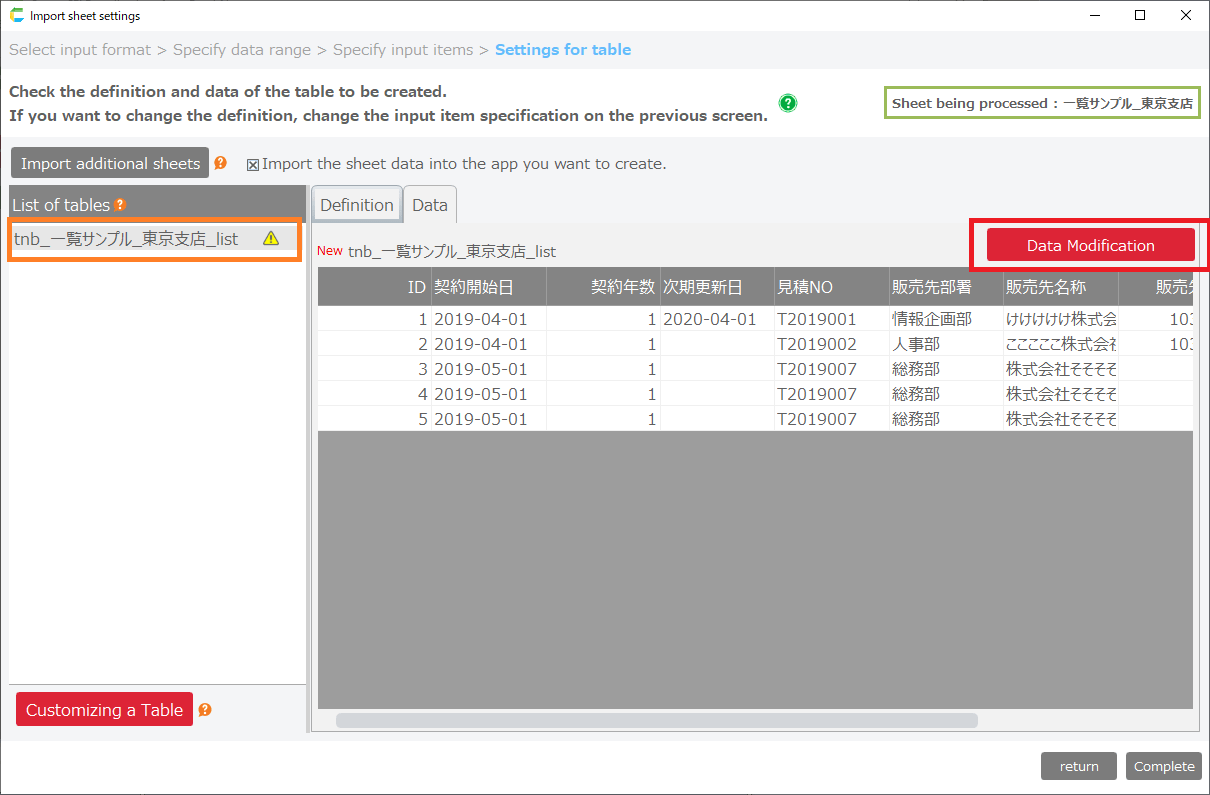Click the horizontal scrollbar under data grid
Image resolution: width=1210 pixels, height=795 pixels.
click(656, 720)
